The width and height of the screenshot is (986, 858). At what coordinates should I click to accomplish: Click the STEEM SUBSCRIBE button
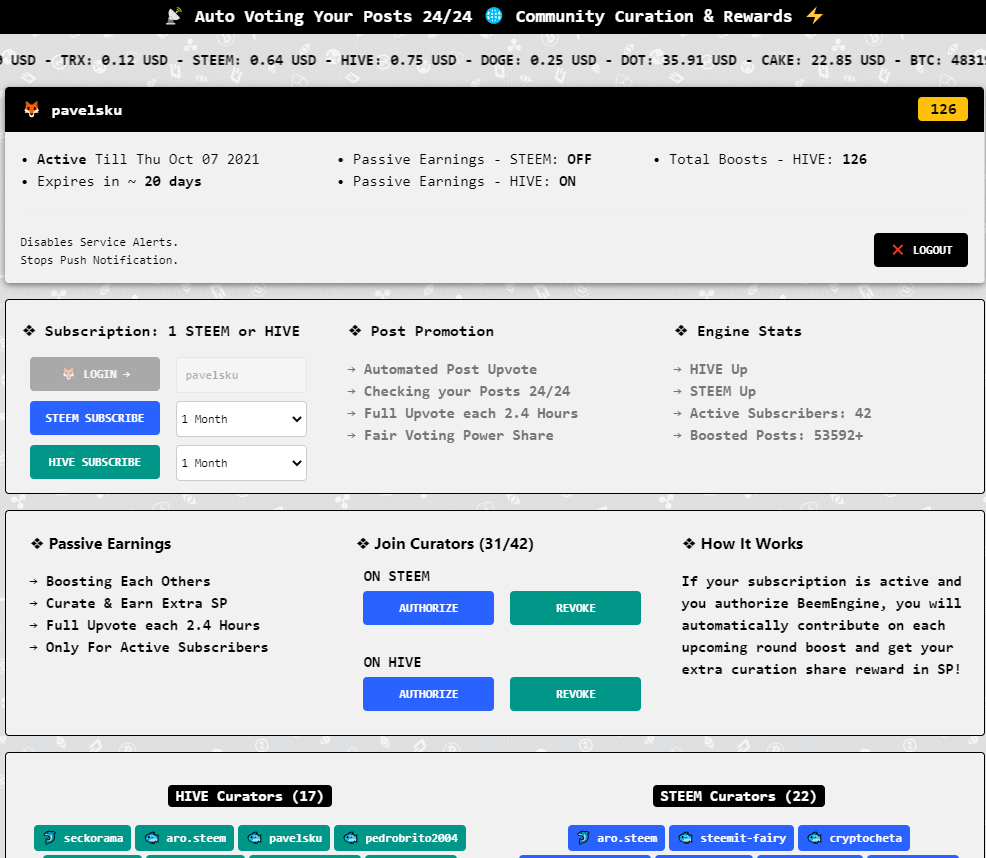pos(95,418)
